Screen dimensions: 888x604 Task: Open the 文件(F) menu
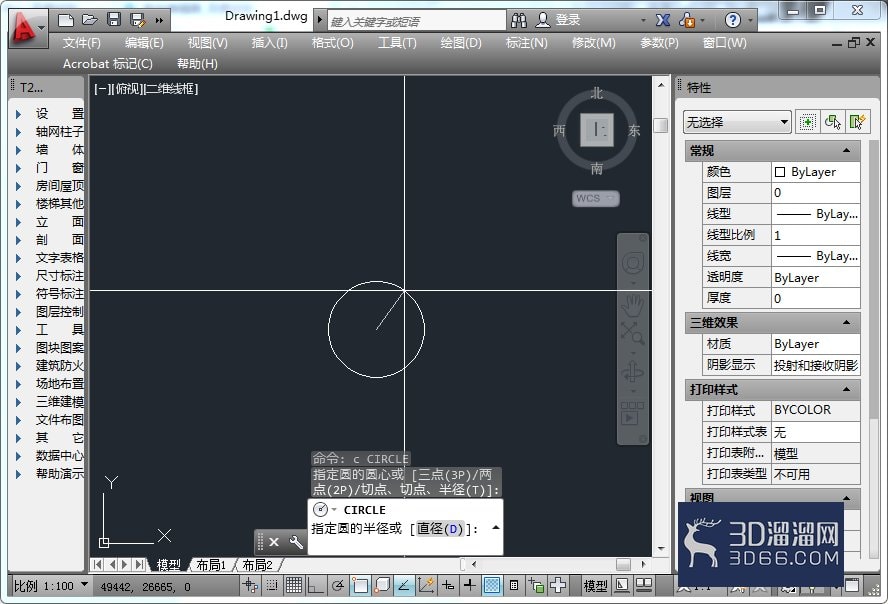pyautogui.click(x=82, y=42)
